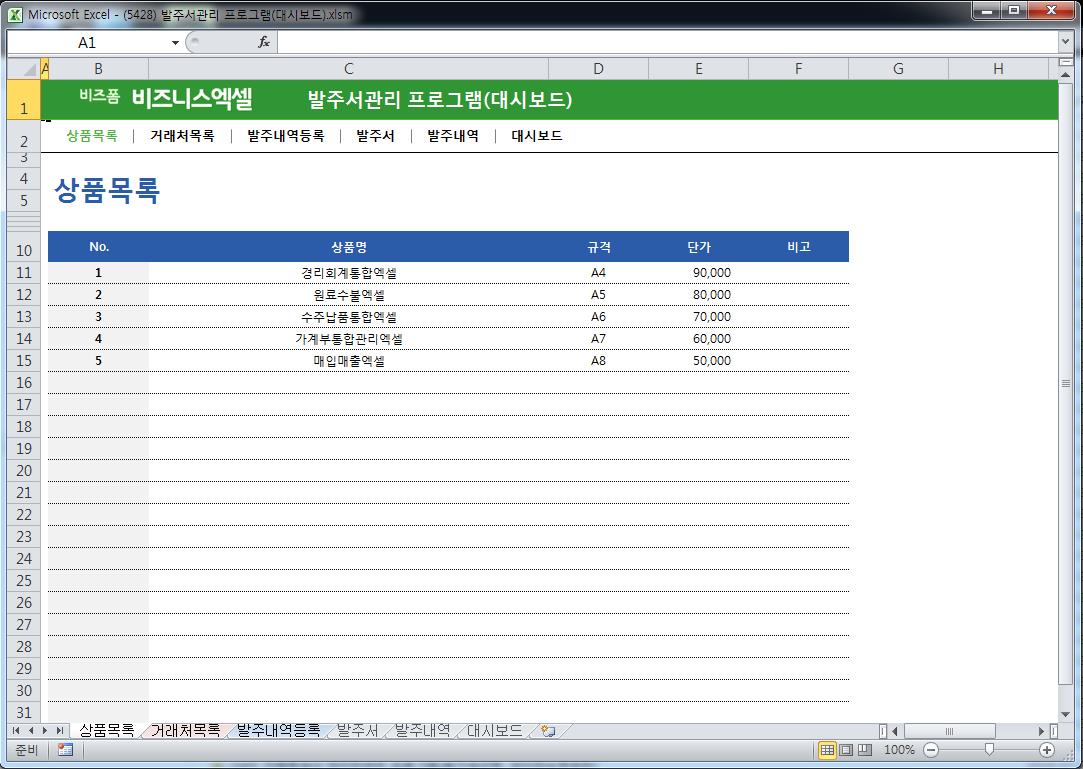Click the insert new worksheet icon
Image resolution: width=1083 pixels, height=769 pixels.
point(548,731)
